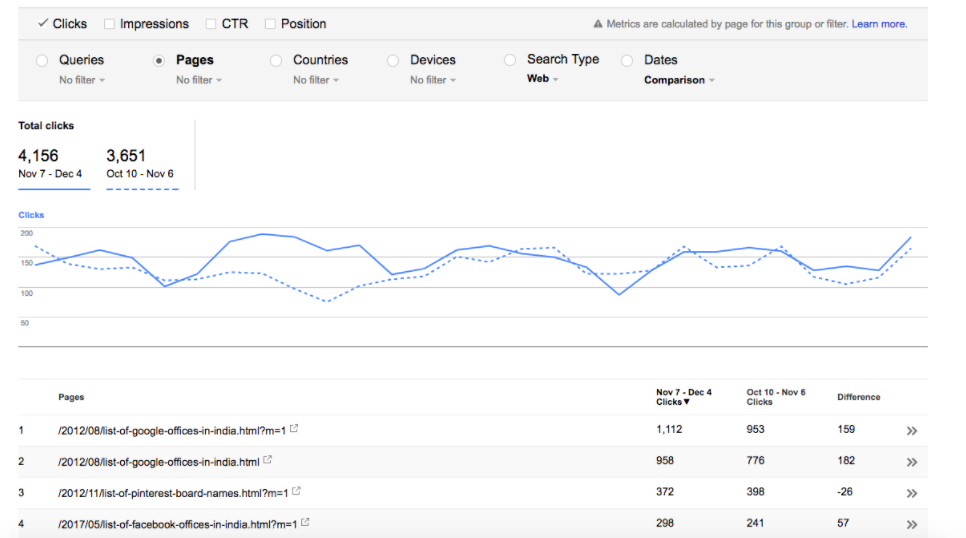Viewport: 966px width, 538px height.
Task: Click double-arrow icon in row 2
Action: (911, 462)
